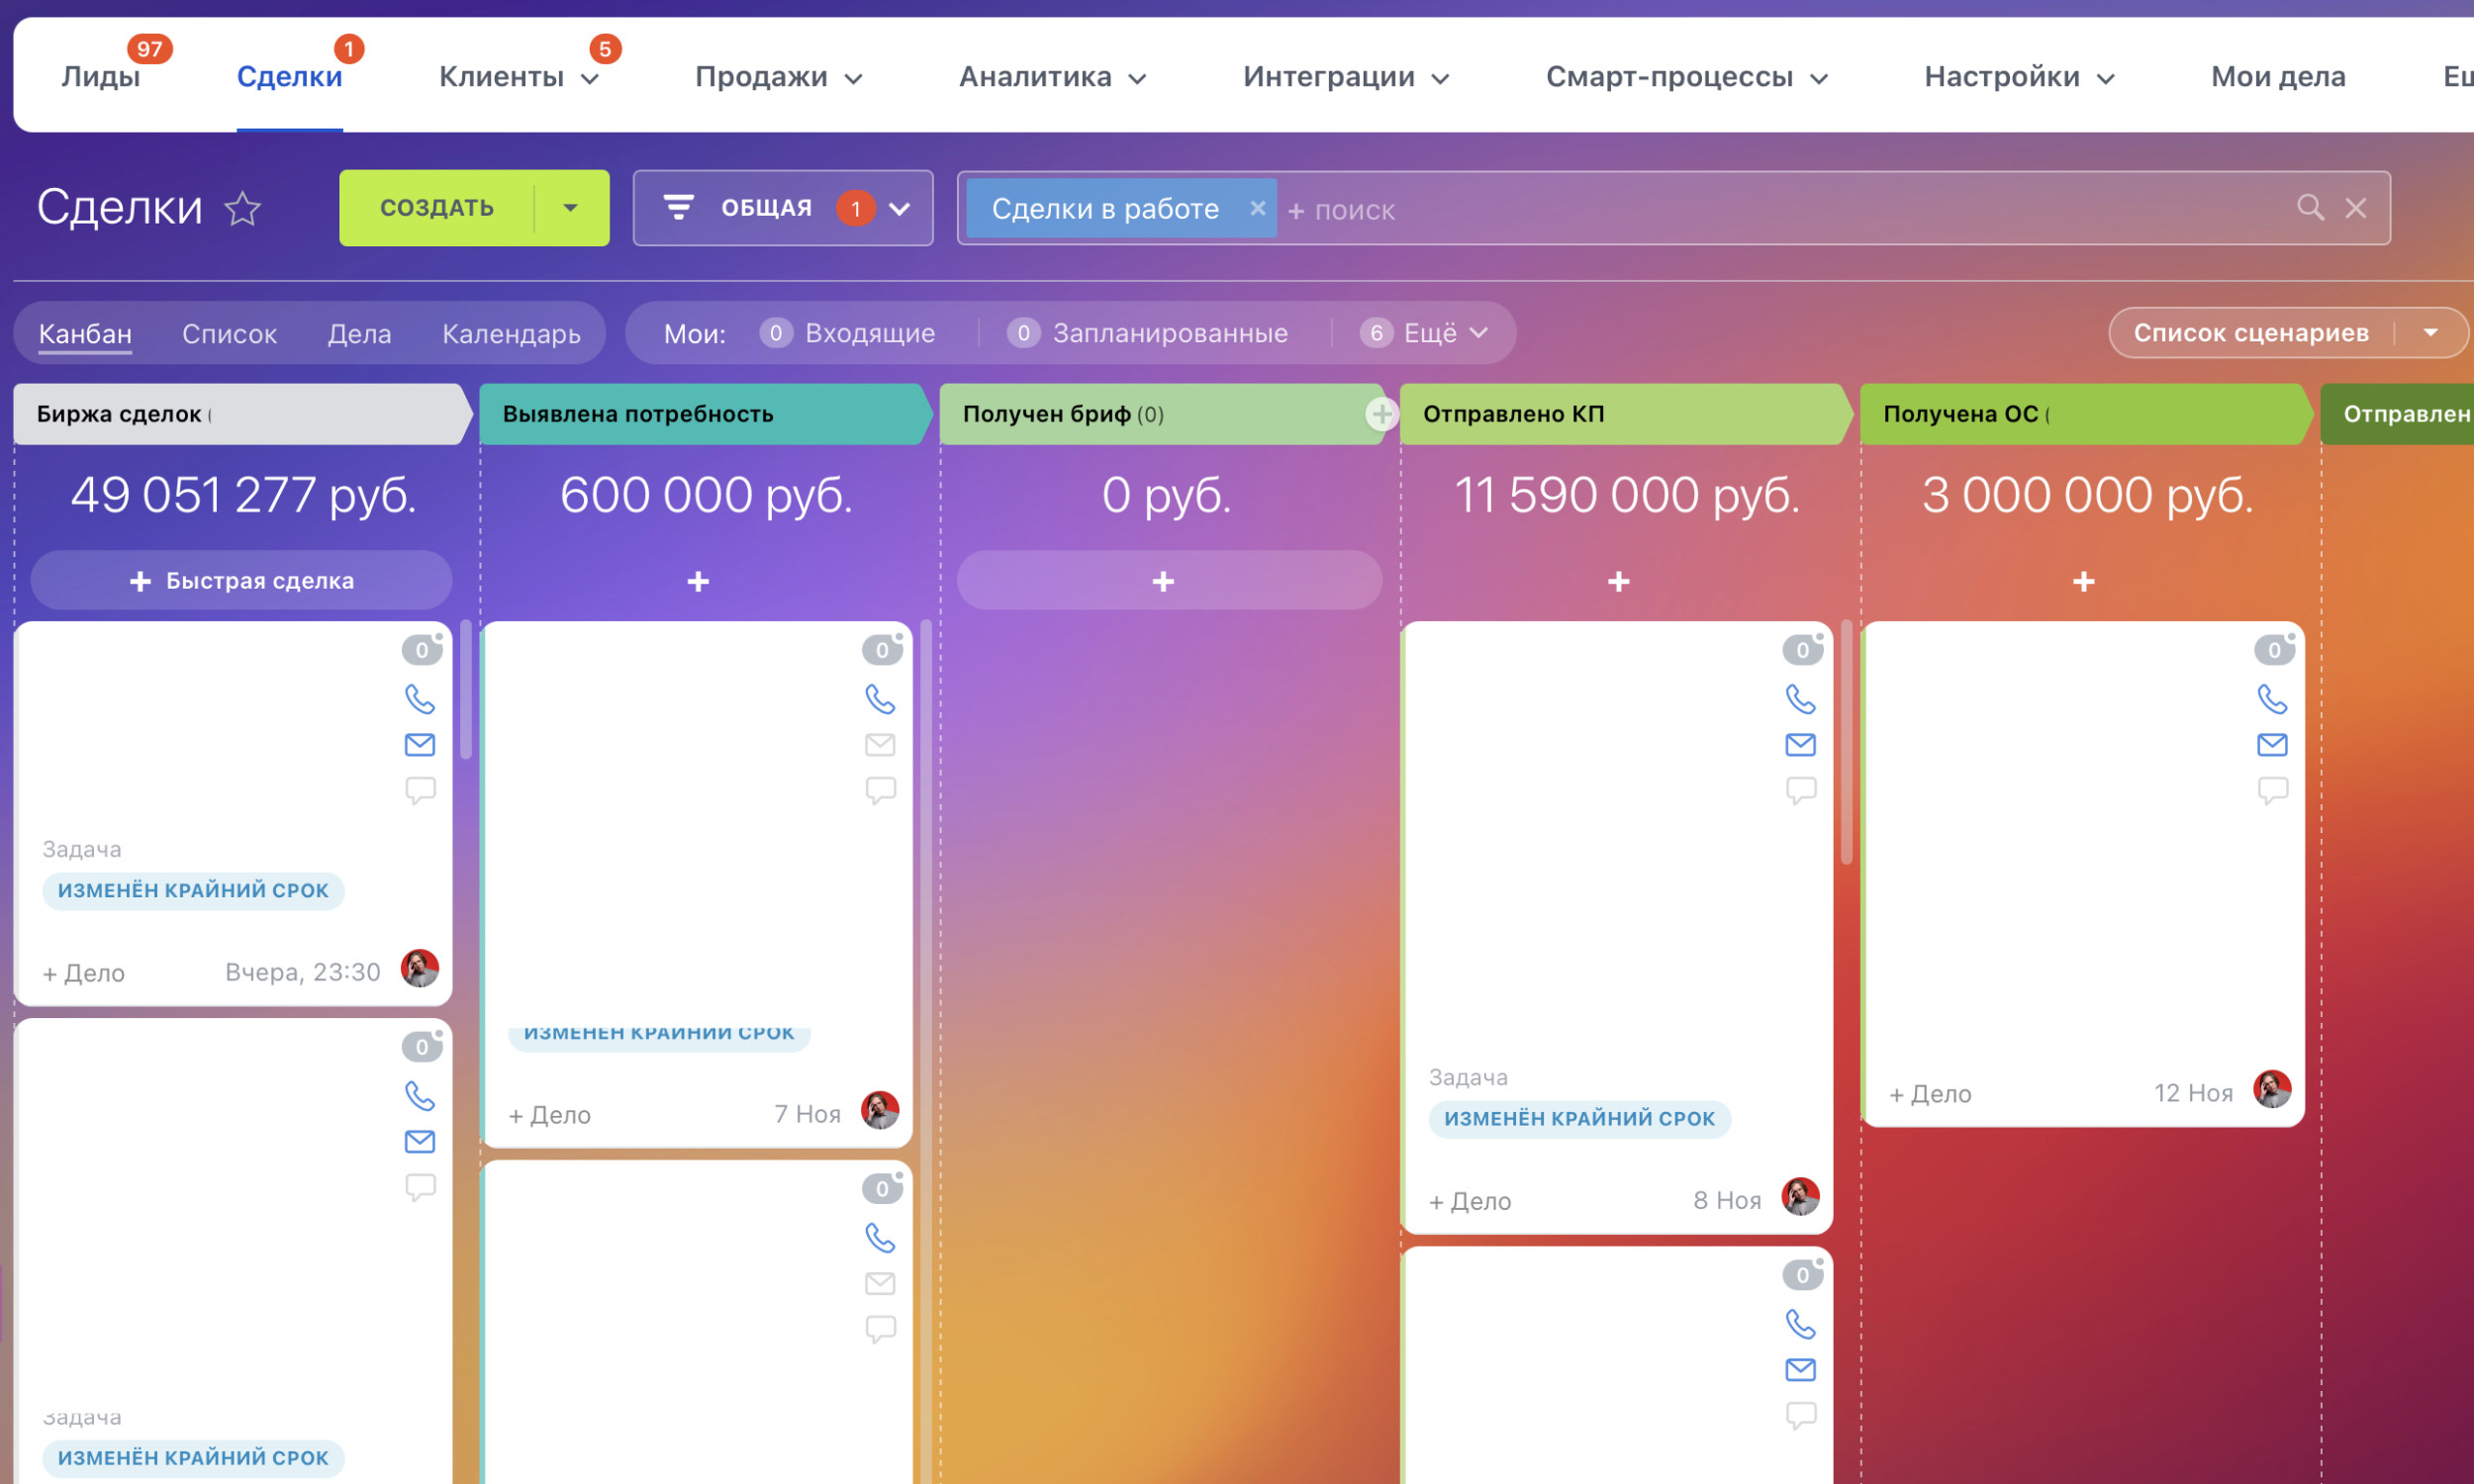Viewport: 2474px width, 1484px height.
Task: Click the plus icon in Получен бриф header
Action: tap(1381, 414)
